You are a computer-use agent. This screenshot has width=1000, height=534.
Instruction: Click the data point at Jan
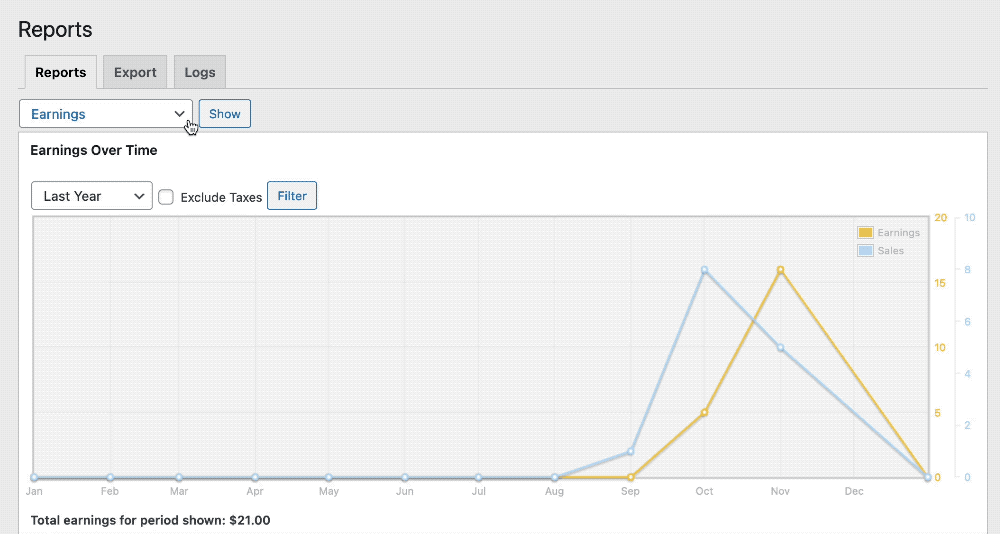34,477
